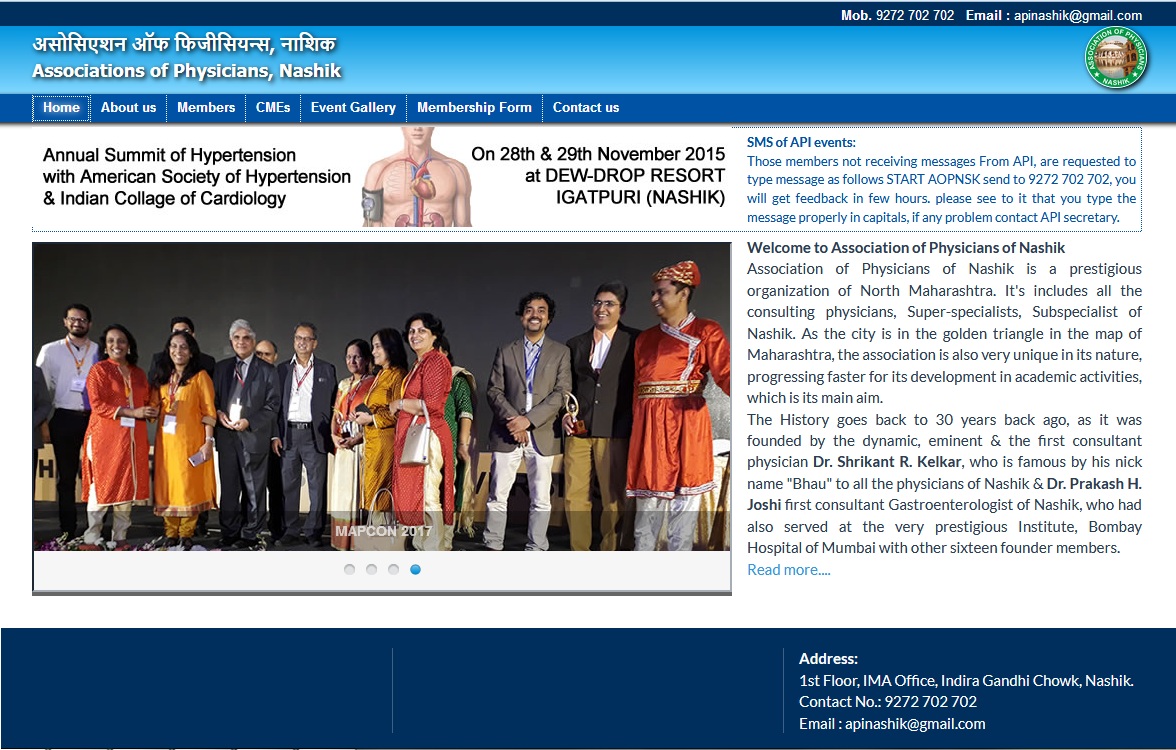1176x750 pixels.
Task: Select the first slideshow dot
Action: 349,570
